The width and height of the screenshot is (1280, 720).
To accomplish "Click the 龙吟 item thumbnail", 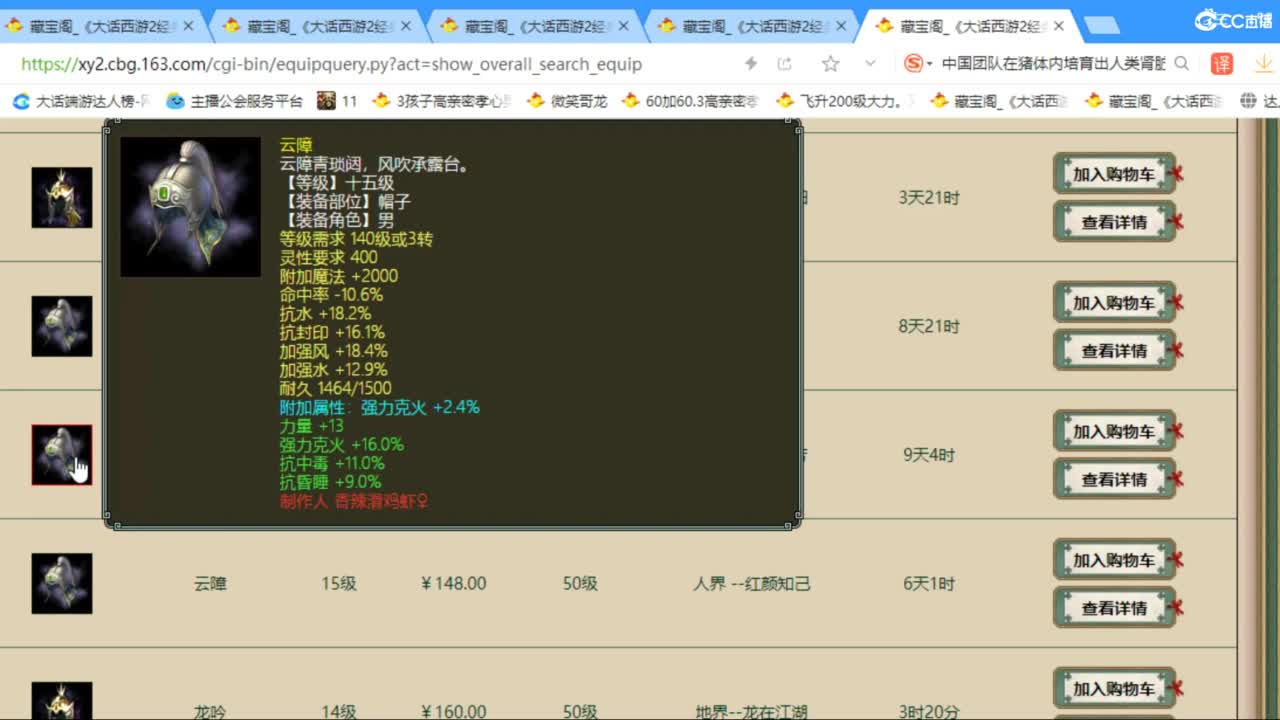I will click(x=62, y=701).
